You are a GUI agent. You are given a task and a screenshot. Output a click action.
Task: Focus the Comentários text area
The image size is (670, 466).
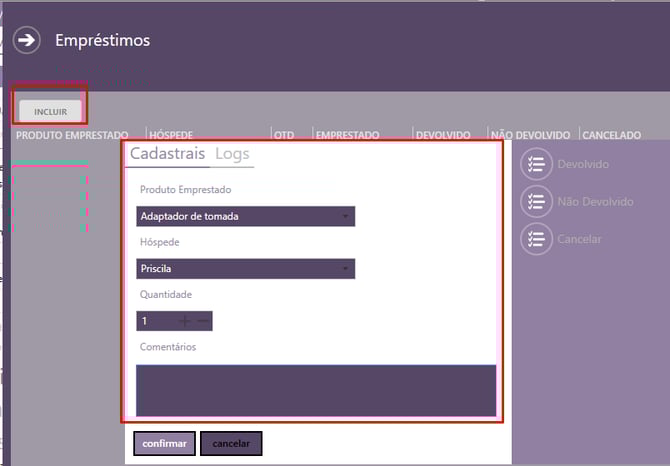315,389
